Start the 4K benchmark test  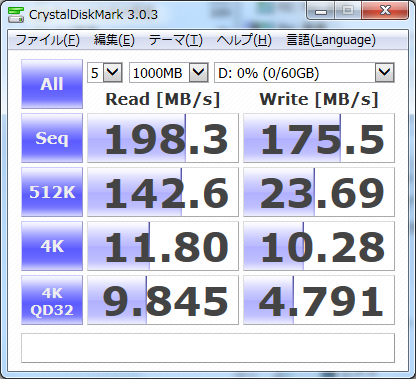[x=52, y=246]
